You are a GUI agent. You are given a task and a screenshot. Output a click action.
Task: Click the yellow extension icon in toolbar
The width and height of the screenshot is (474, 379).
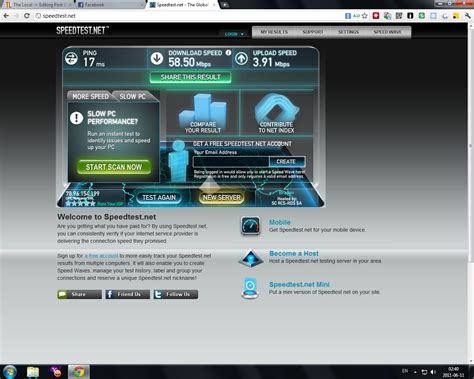pyautogui.click(x=456, y=16)
